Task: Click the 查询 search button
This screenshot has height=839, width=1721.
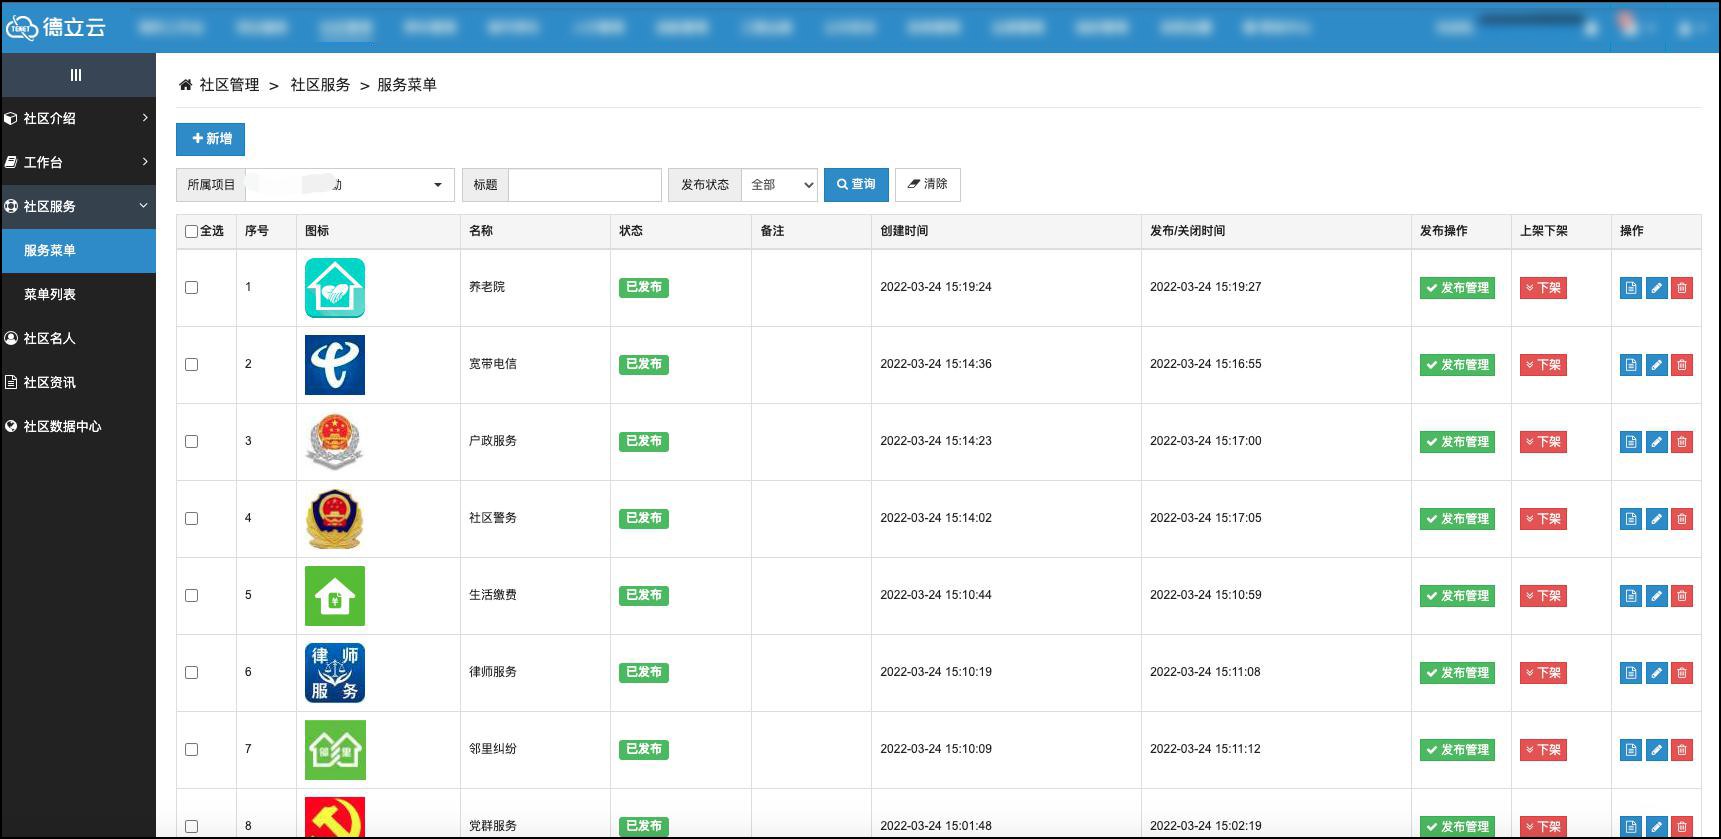Action: (856, 185)
